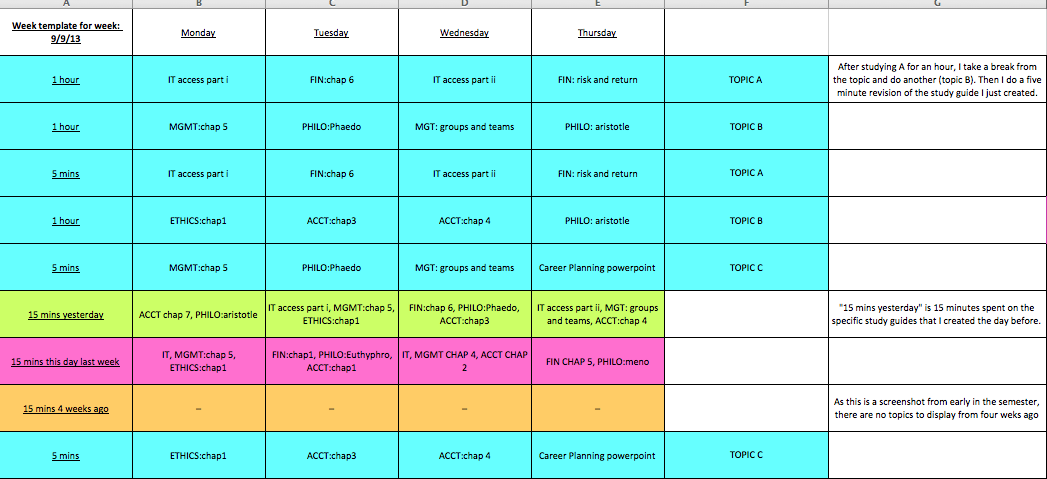This screenshot has height=479, width=1047.
Task: Select the 'IT, MGMT:chap 5, ETHICS:chap1' pink cell
Action: pos(198,361)
